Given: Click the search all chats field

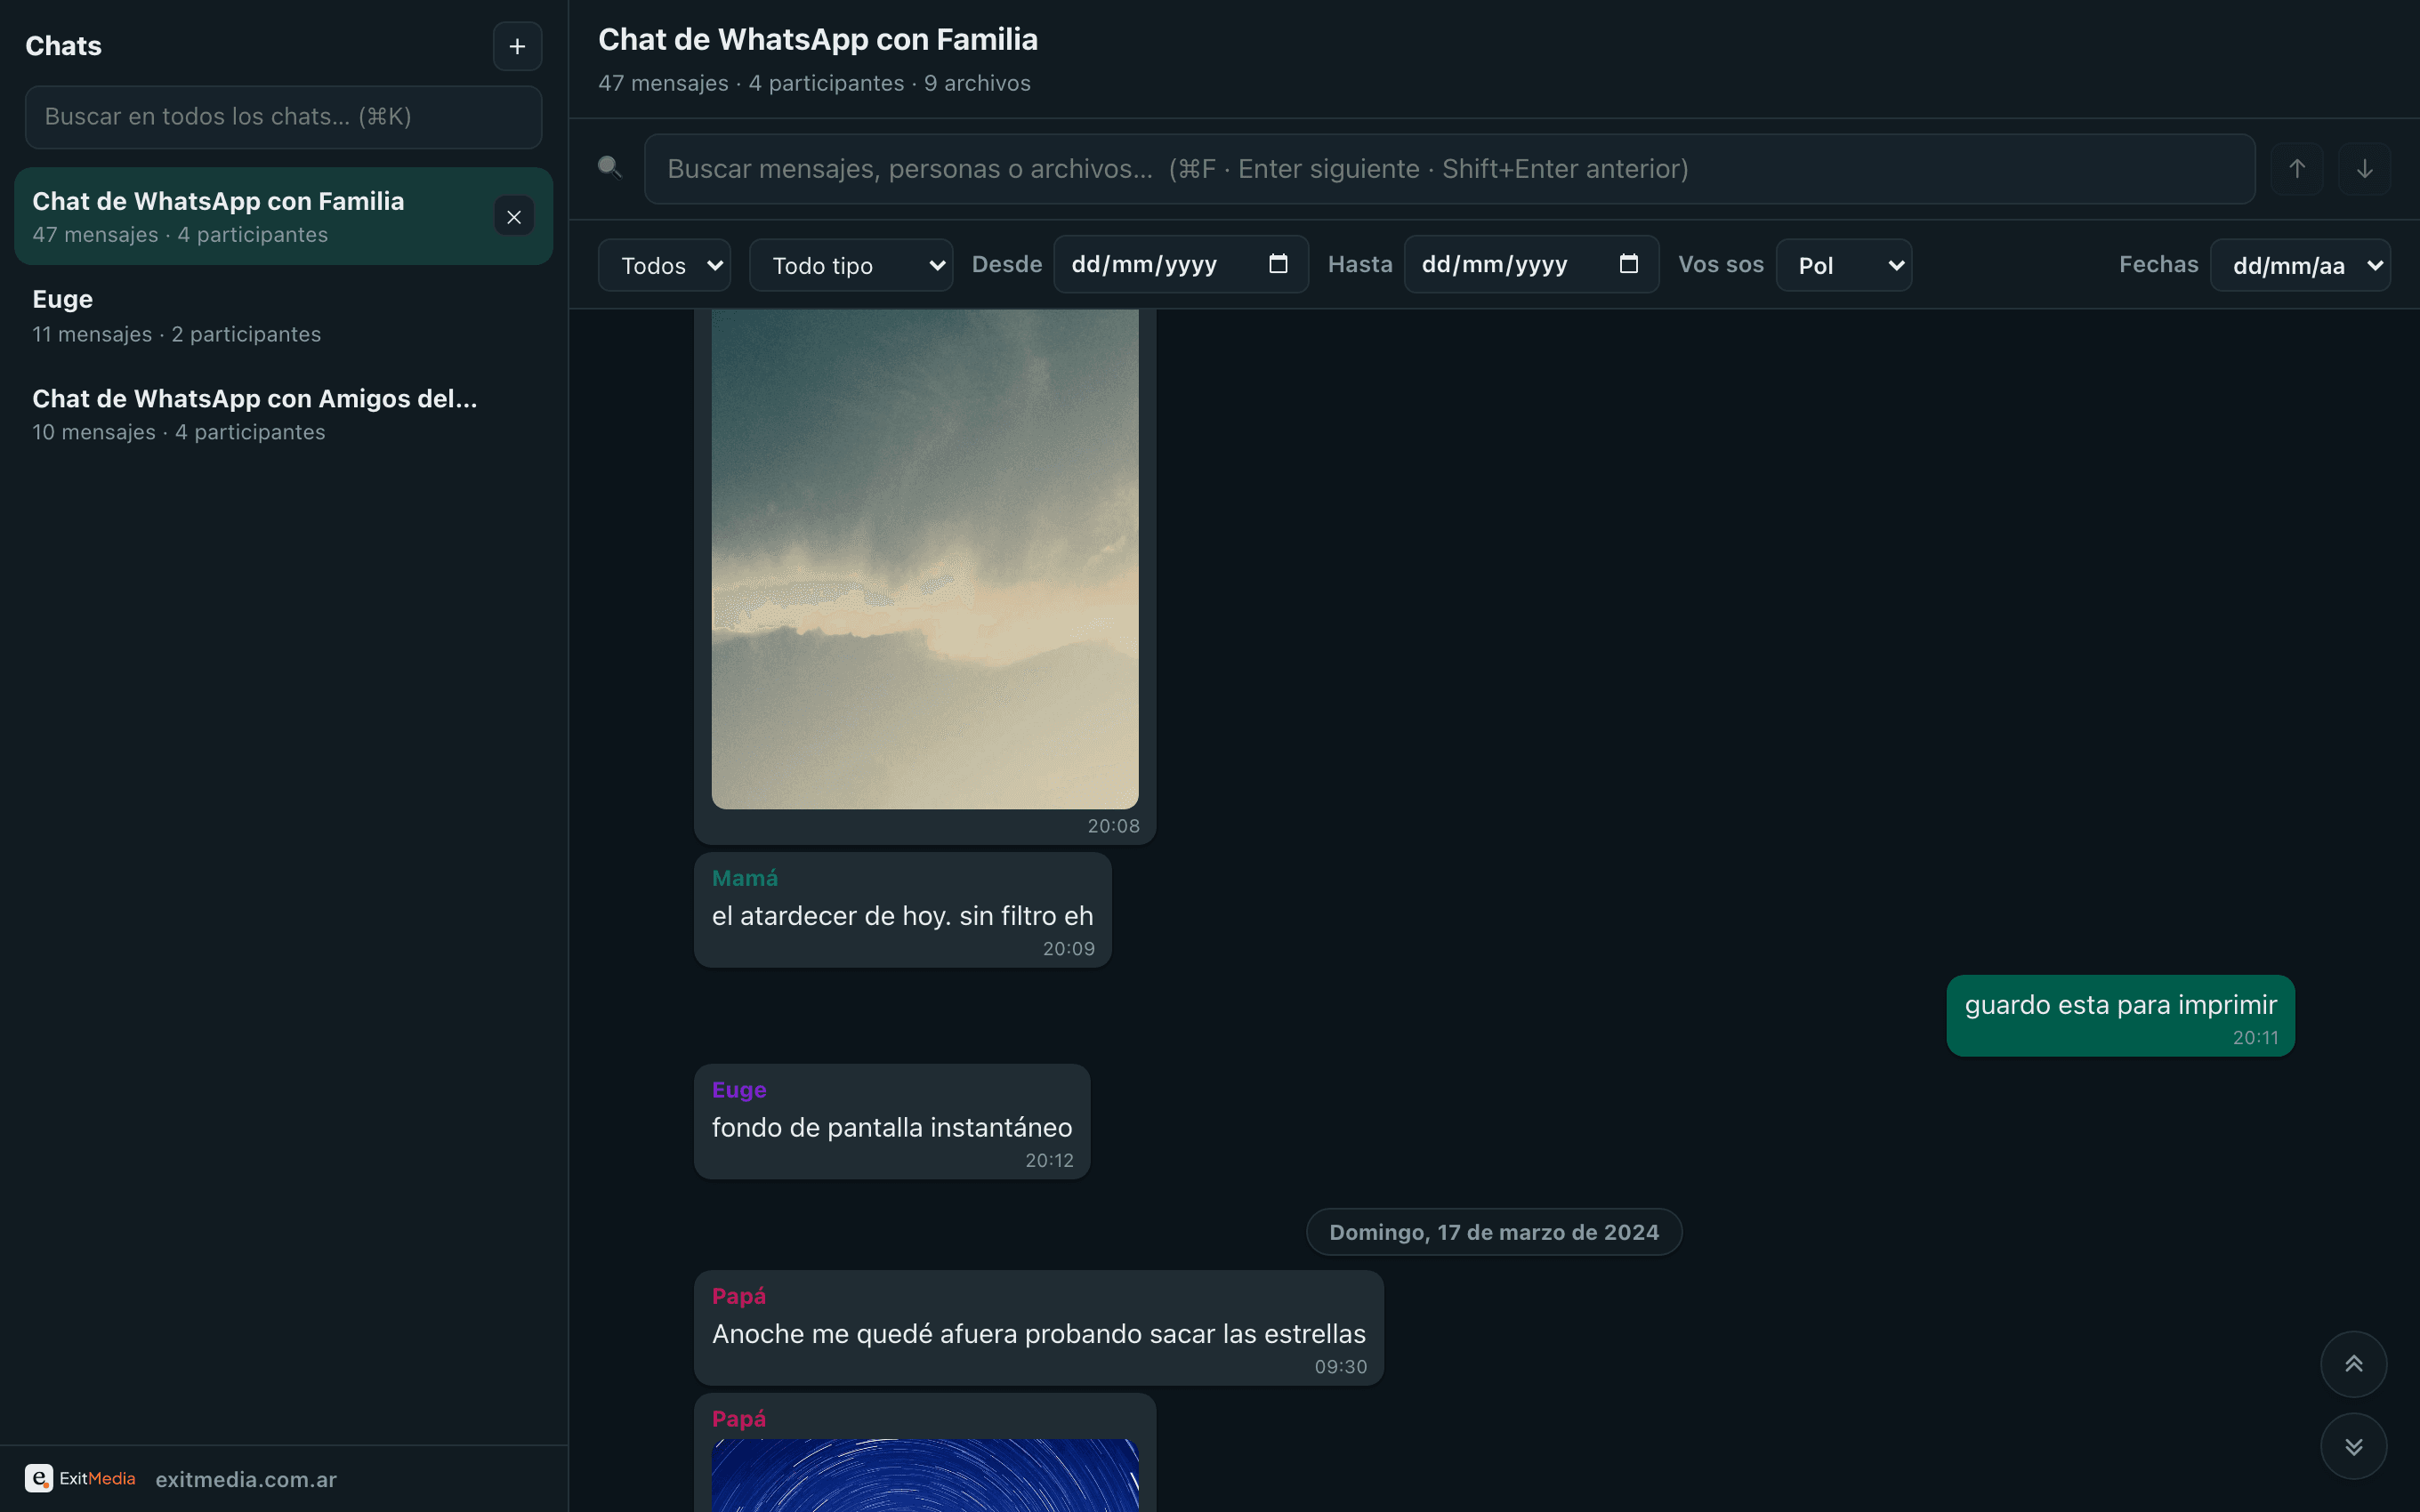Looking at the screenshot, I should [284, 117].
